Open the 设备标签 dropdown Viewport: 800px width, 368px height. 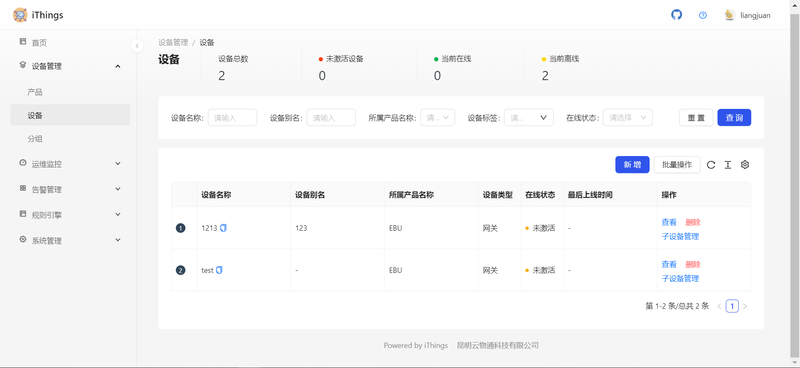(x=529, y=117)
